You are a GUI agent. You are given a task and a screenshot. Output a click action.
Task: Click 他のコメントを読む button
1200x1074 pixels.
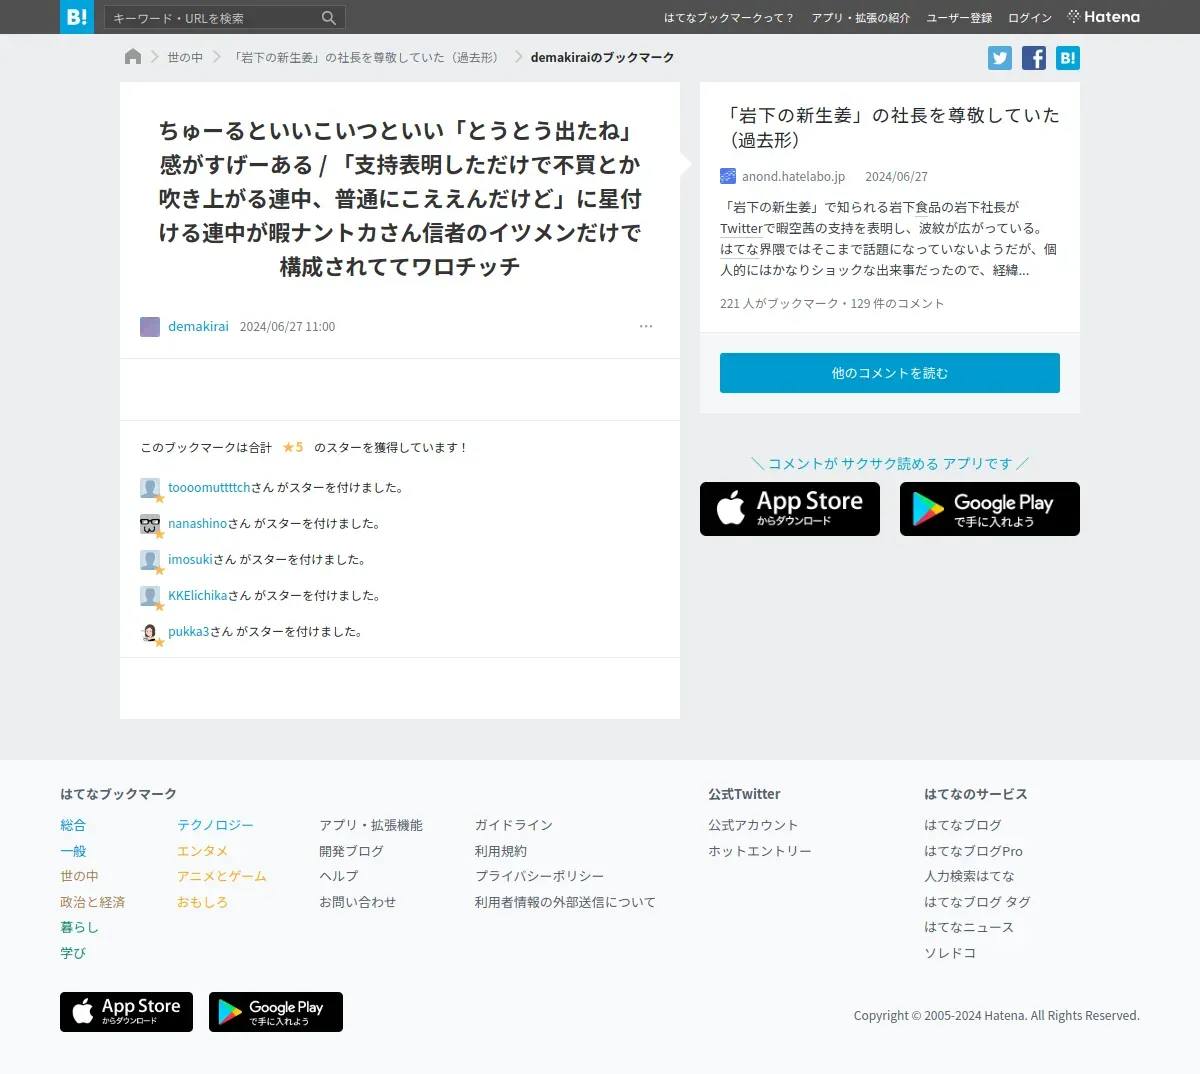coord(890,373)
